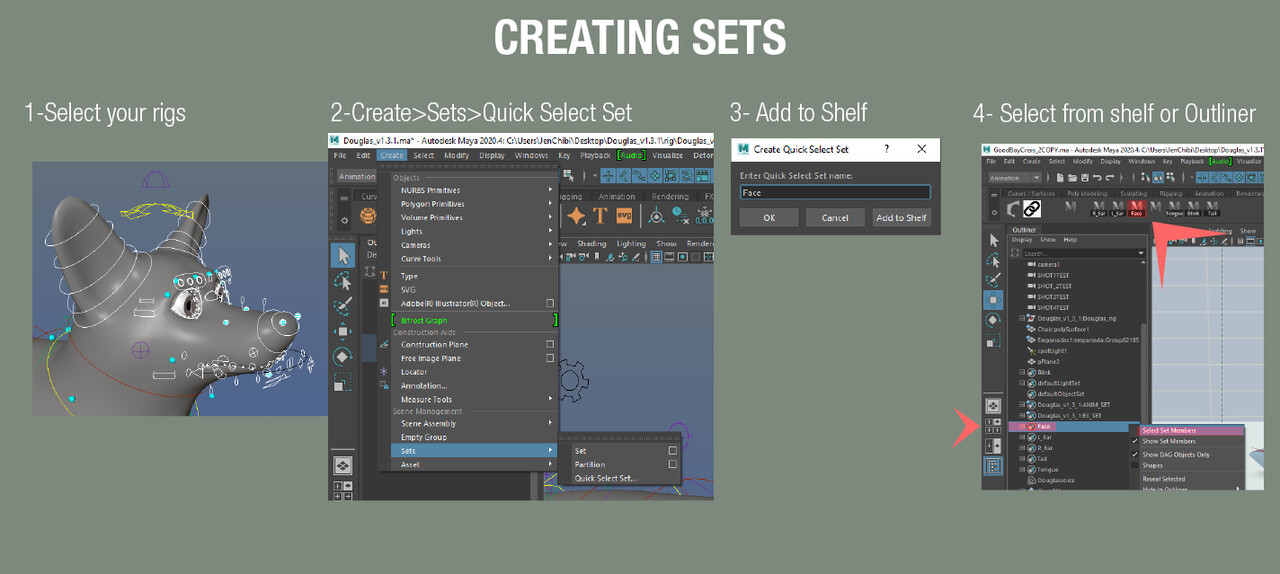Screen dimensions: 1280x574
Task: Open the option box next to Partition
Action: pyautogui.click(x=673, y=464)
